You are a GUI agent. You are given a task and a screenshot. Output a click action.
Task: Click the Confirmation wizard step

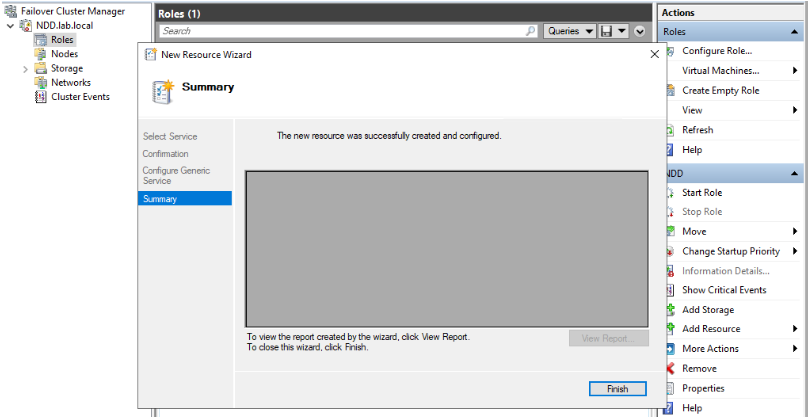[x=165, y=154]
